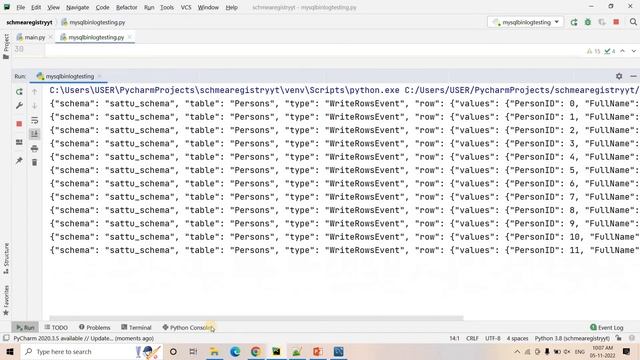This screenshot has height=360, width=640.
Task: Toggle scroll to end of output
Action: [35, 134]
